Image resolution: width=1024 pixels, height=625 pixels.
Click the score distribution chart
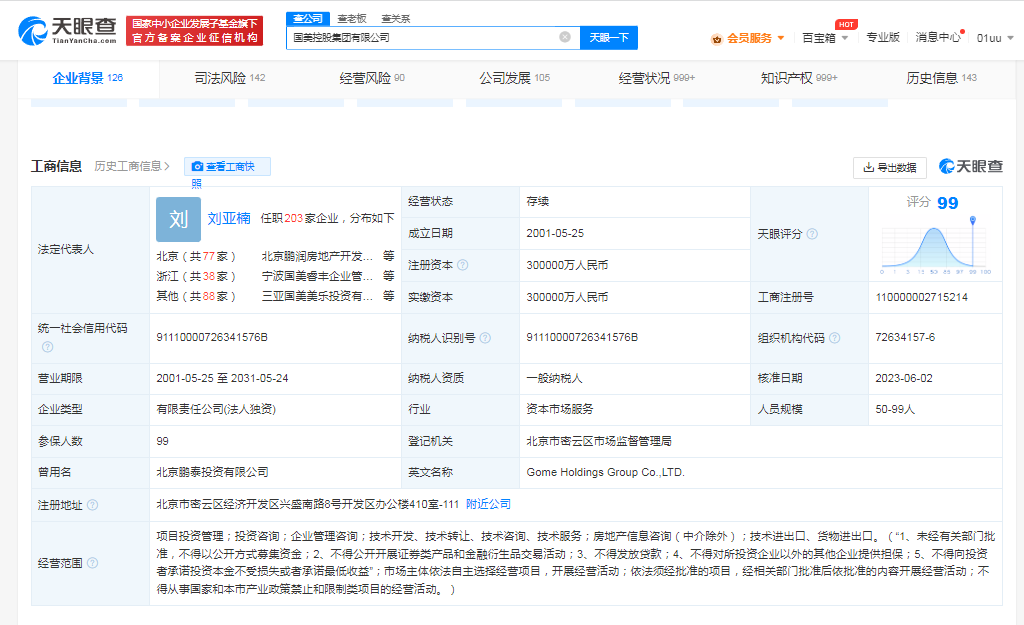(x=935, y=246)
